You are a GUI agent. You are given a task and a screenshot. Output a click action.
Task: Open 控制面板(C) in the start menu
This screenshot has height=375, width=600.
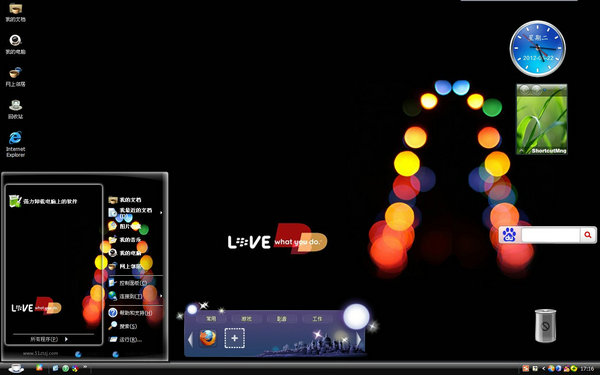(x=128, y=283)
